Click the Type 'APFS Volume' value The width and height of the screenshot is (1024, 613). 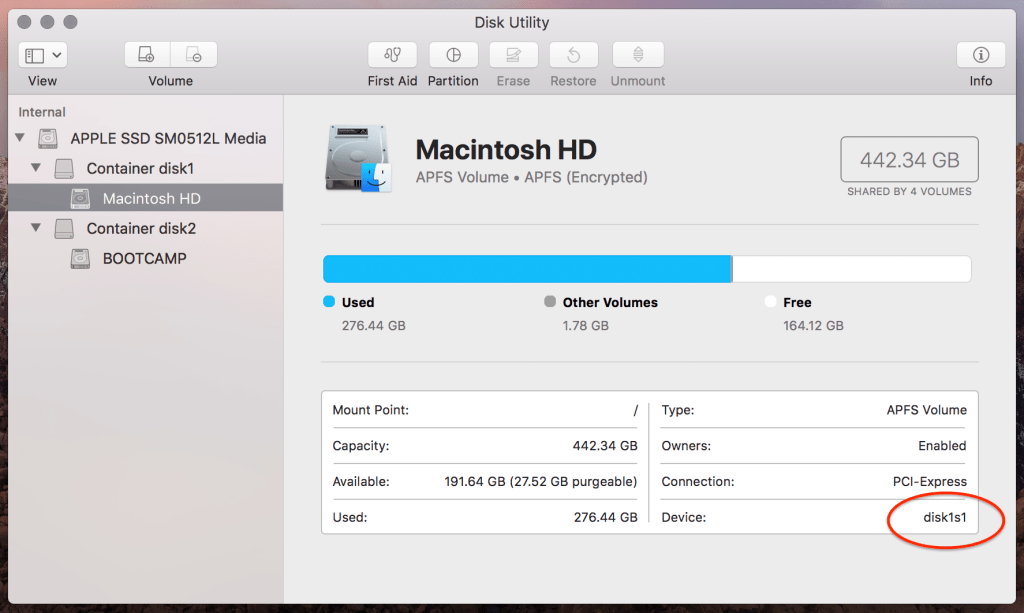[x=927, y=410]
